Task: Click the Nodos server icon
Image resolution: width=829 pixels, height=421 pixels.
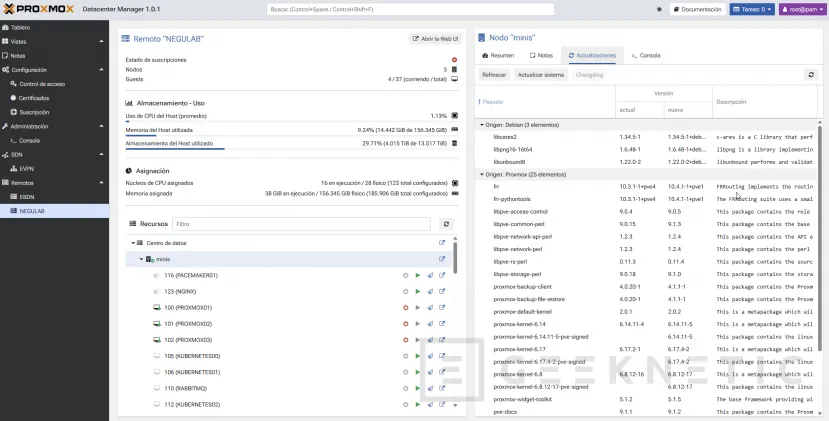Action: (454, 70)
